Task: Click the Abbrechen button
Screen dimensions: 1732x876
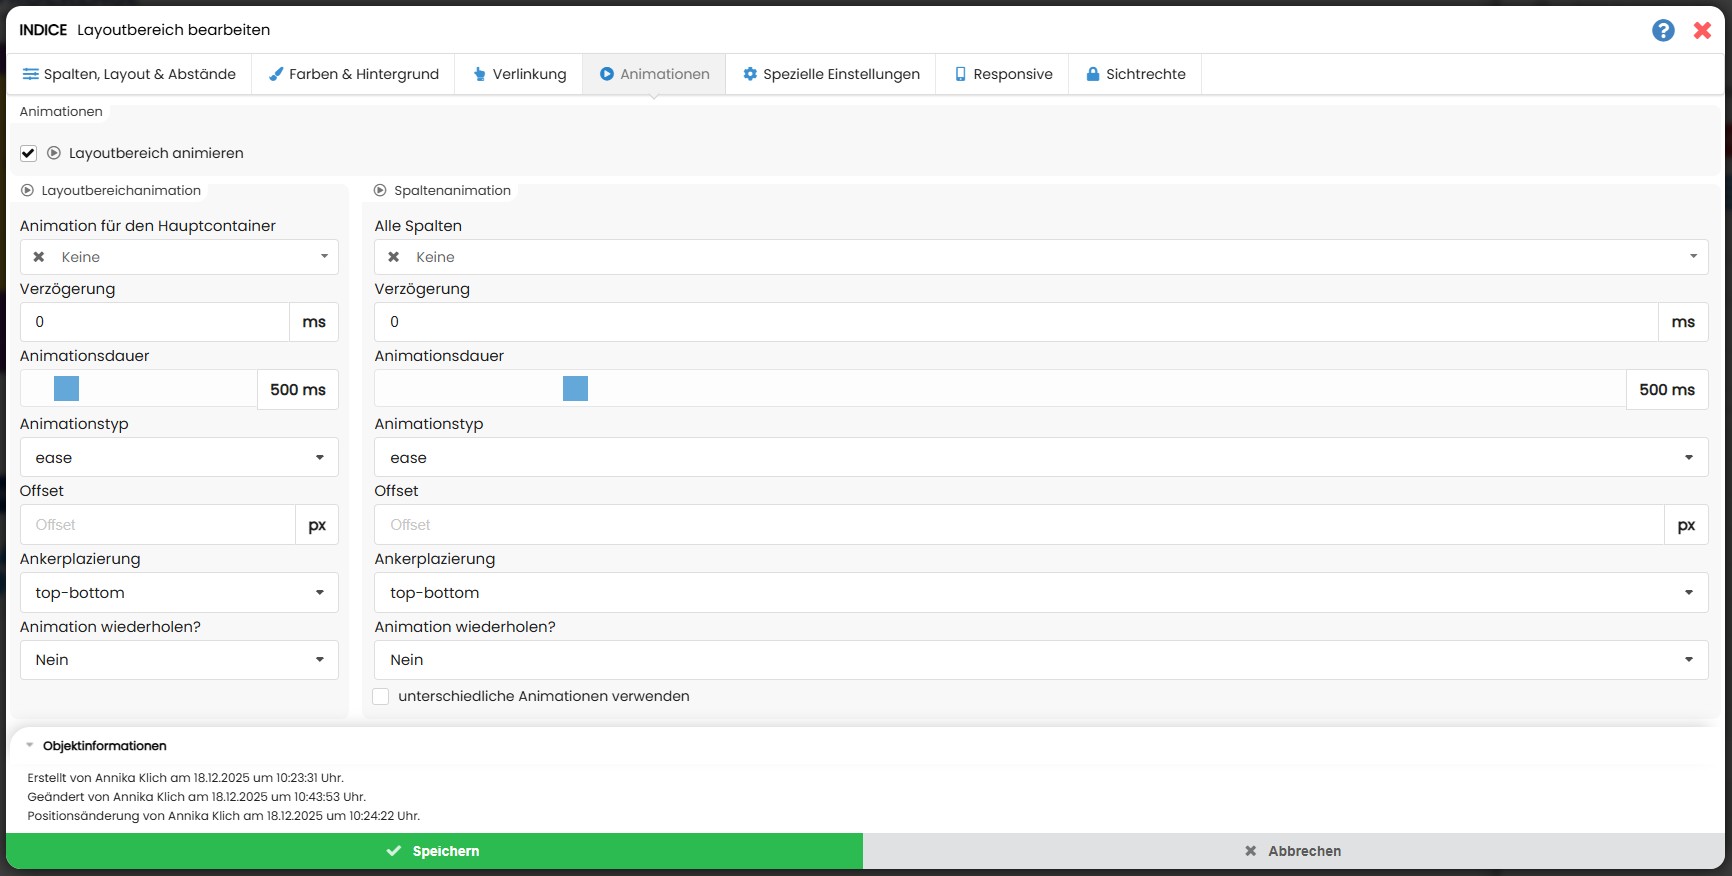Action: tap(1293, 851)
